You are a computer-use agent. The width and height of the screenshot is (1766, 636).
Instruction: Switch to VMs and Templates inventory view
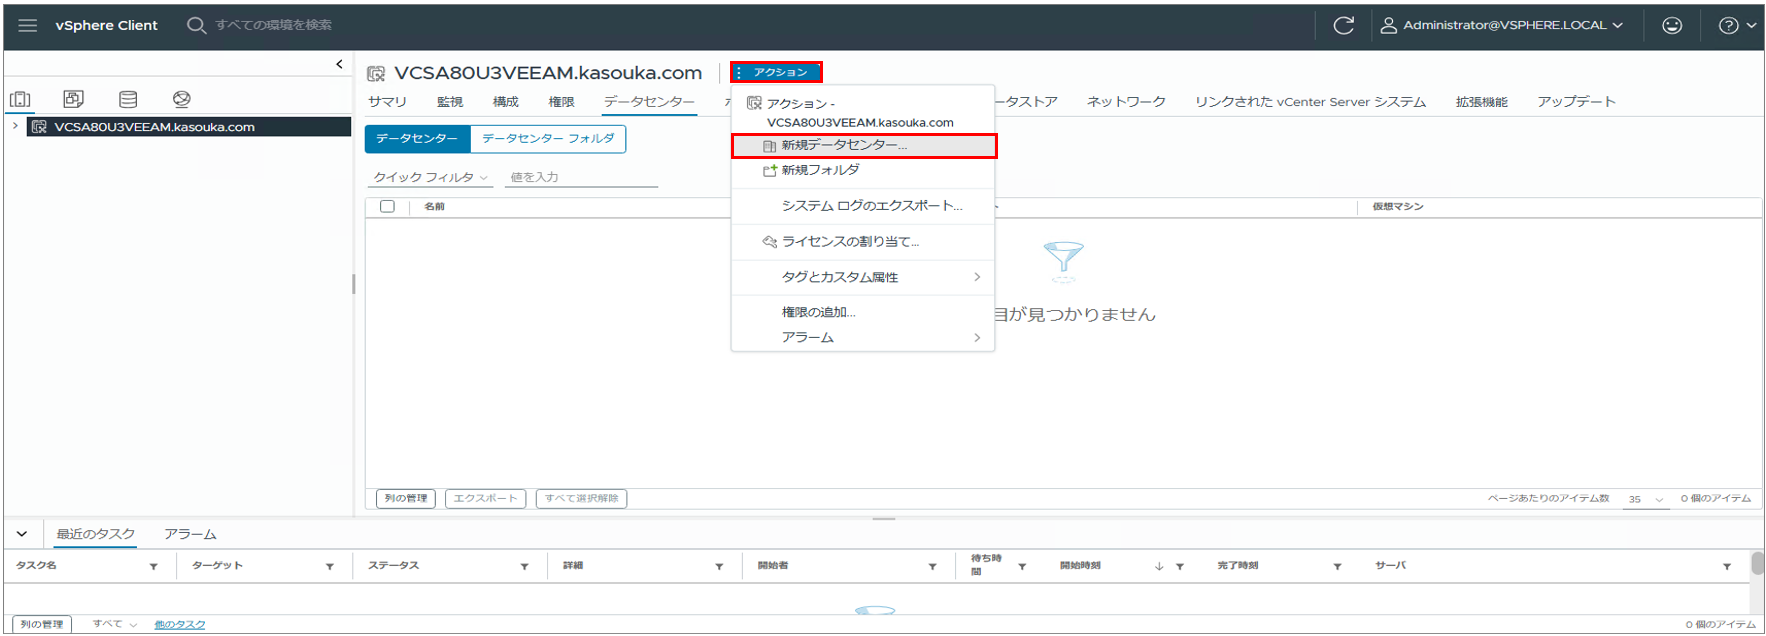73,99
